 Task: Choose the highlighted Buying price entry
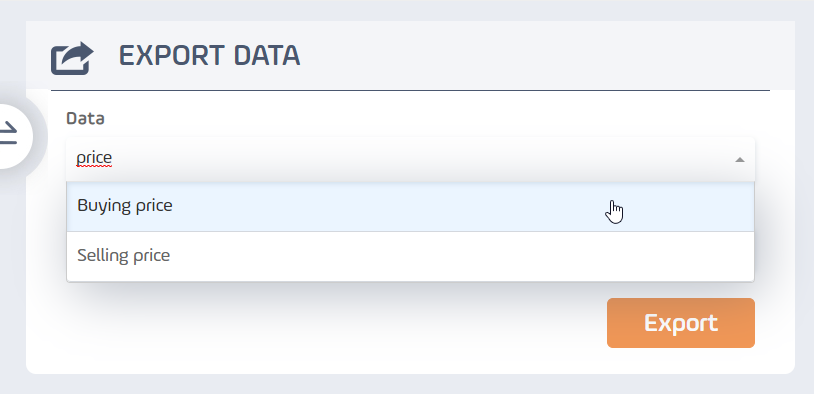coord(410,206)
